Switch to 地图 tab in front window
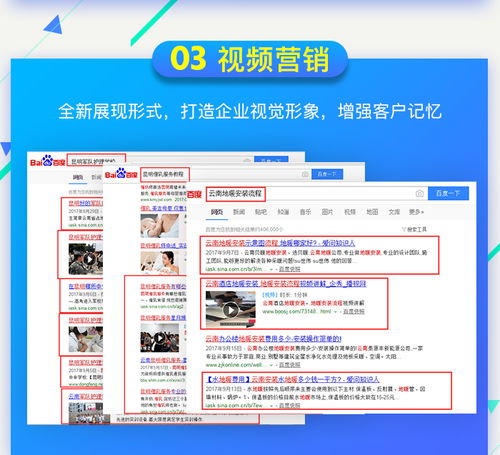The image size is (500, 455). (x=372, y=212)
